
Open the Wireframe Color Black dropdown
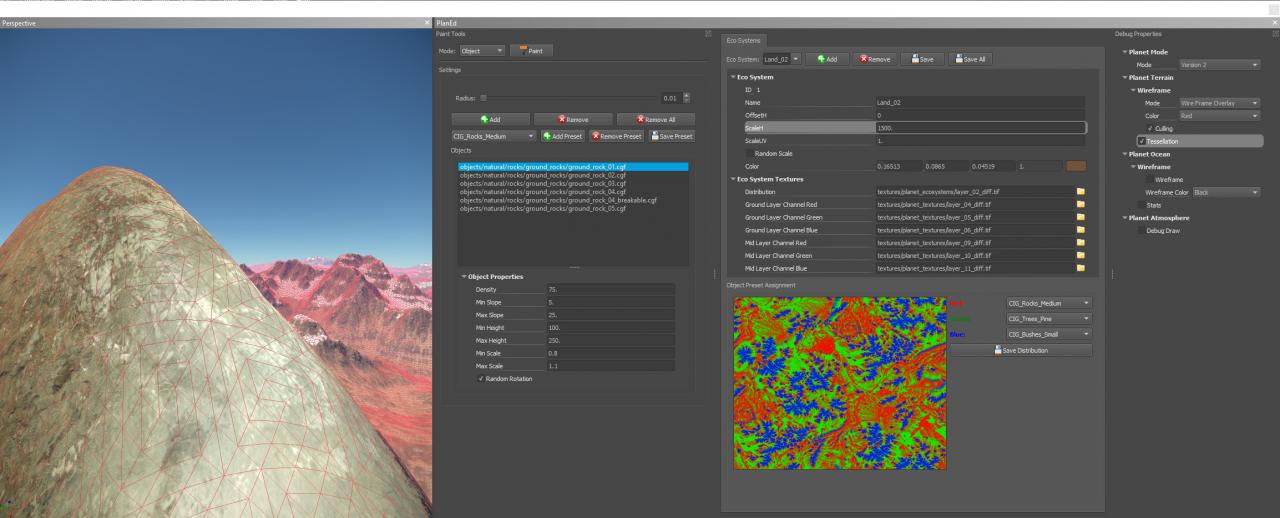click(1227, 192)
